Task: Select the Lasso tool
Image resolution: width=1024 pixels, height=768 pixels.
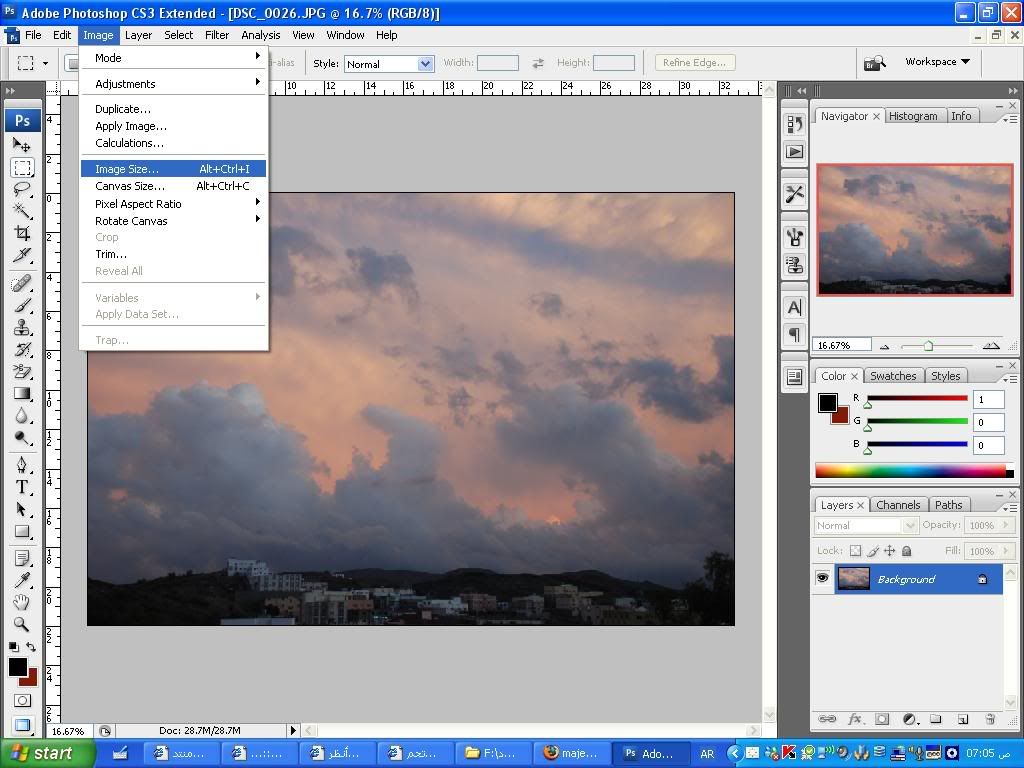Action: (x=22, y=189)
